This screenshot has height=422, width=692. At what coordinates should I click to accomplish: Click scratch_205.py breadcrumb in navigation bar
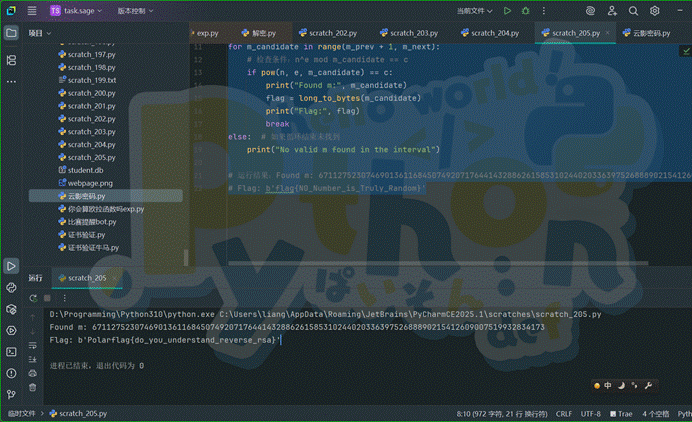[78, 414]
